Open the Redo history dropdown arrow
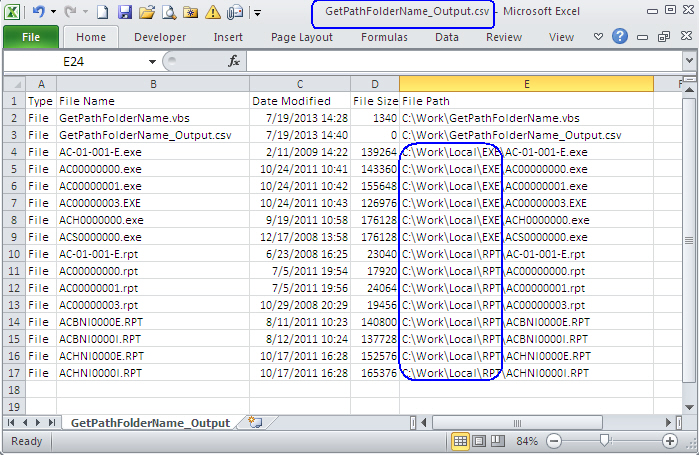The height and width of the screenshot is (455, 699). (85, 12)
